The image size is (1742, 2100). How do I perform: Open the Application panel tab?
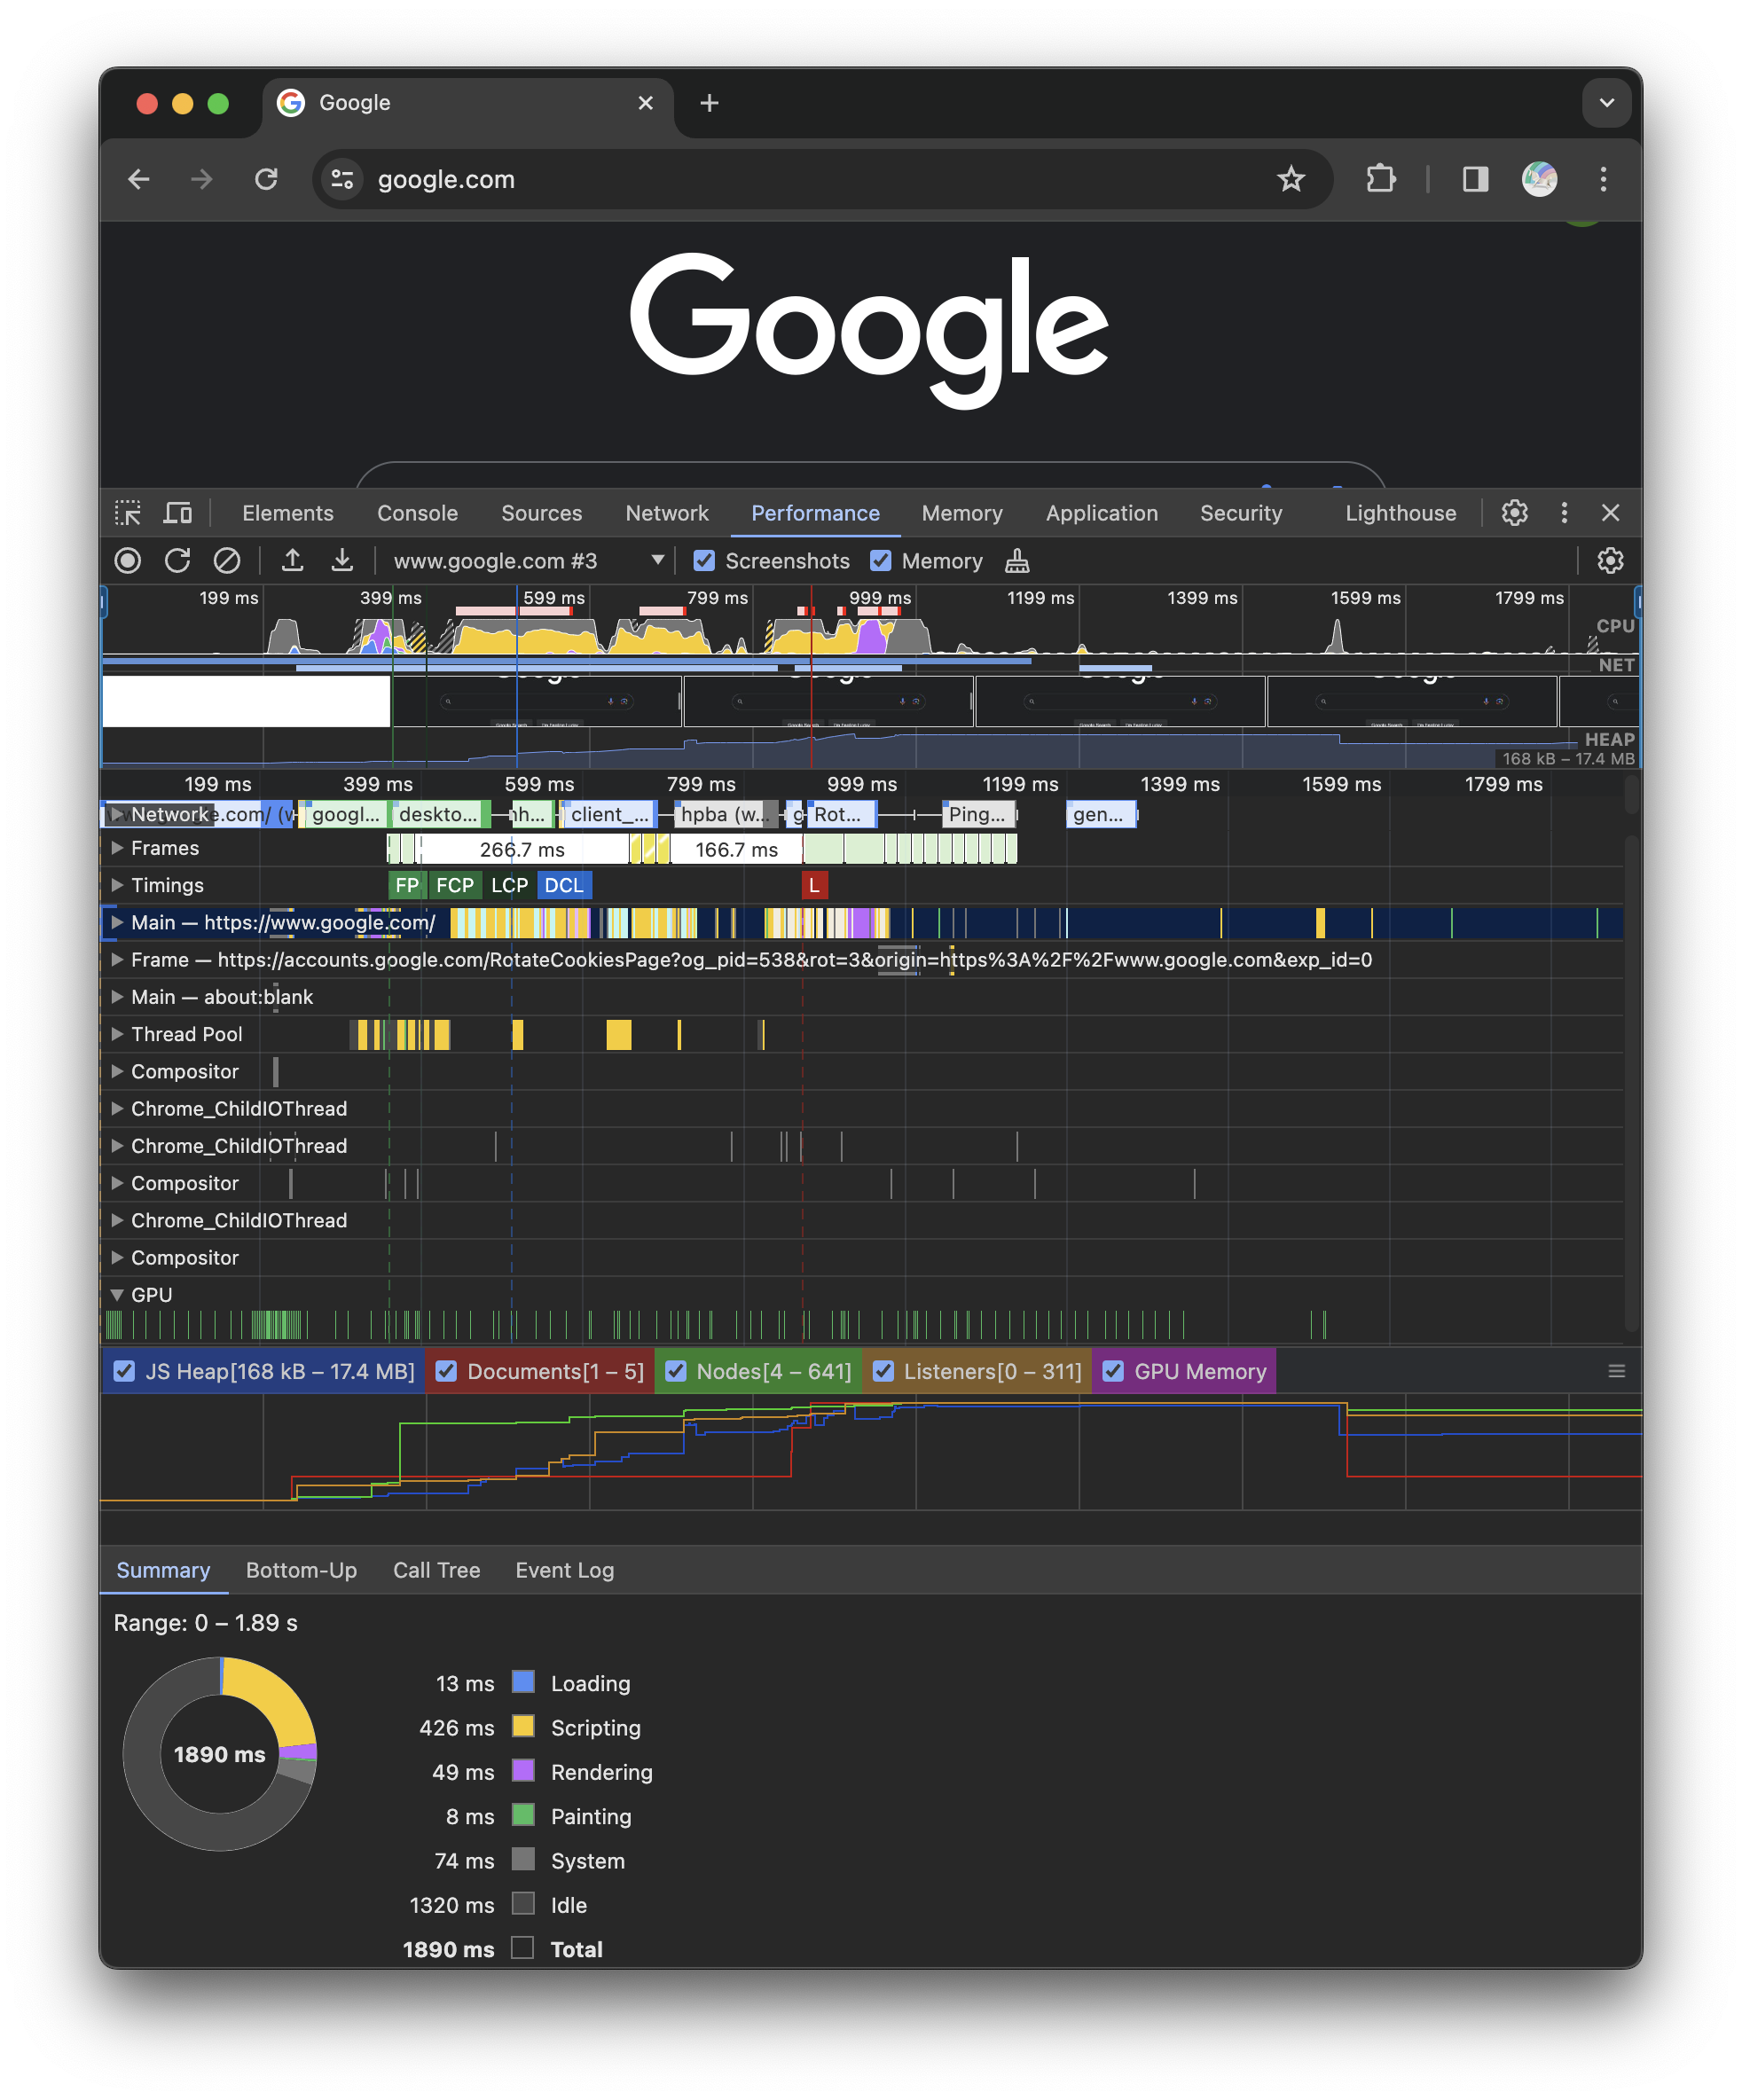[1101, 513]
